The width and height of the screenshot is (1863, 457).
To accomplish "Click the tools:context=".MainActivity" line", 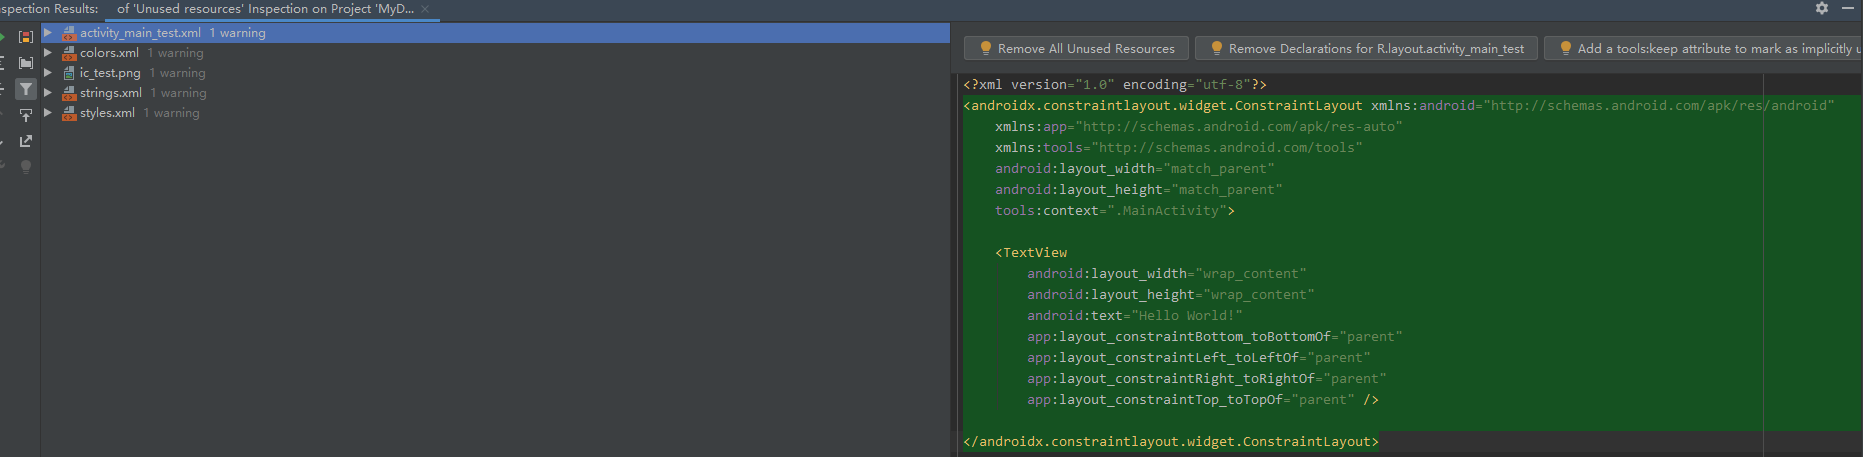I will click(1115, 211).
